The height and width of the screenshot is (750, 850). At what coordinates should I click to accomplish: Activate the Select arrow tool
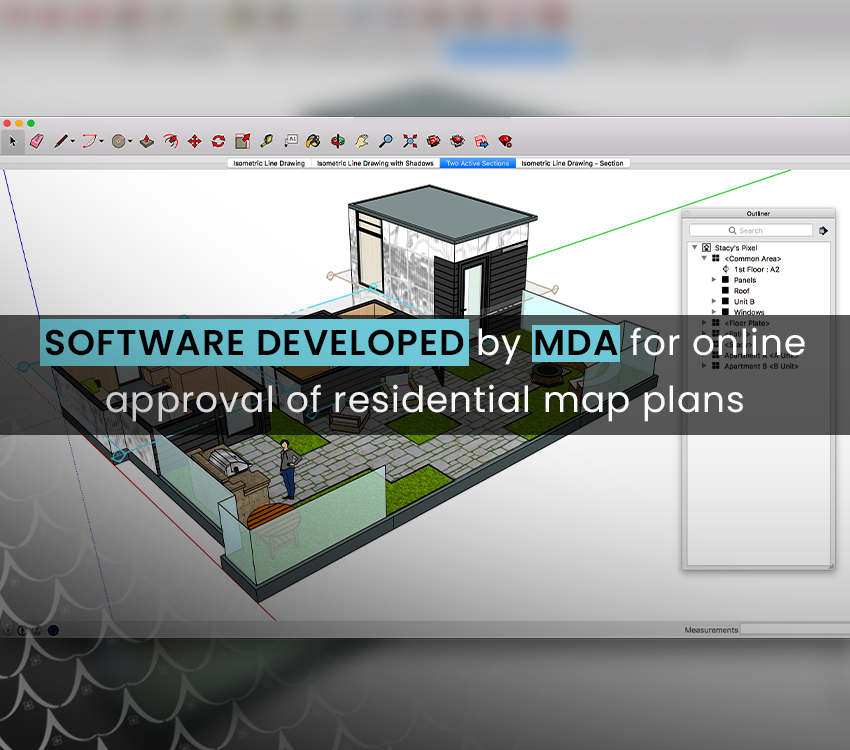14,141
